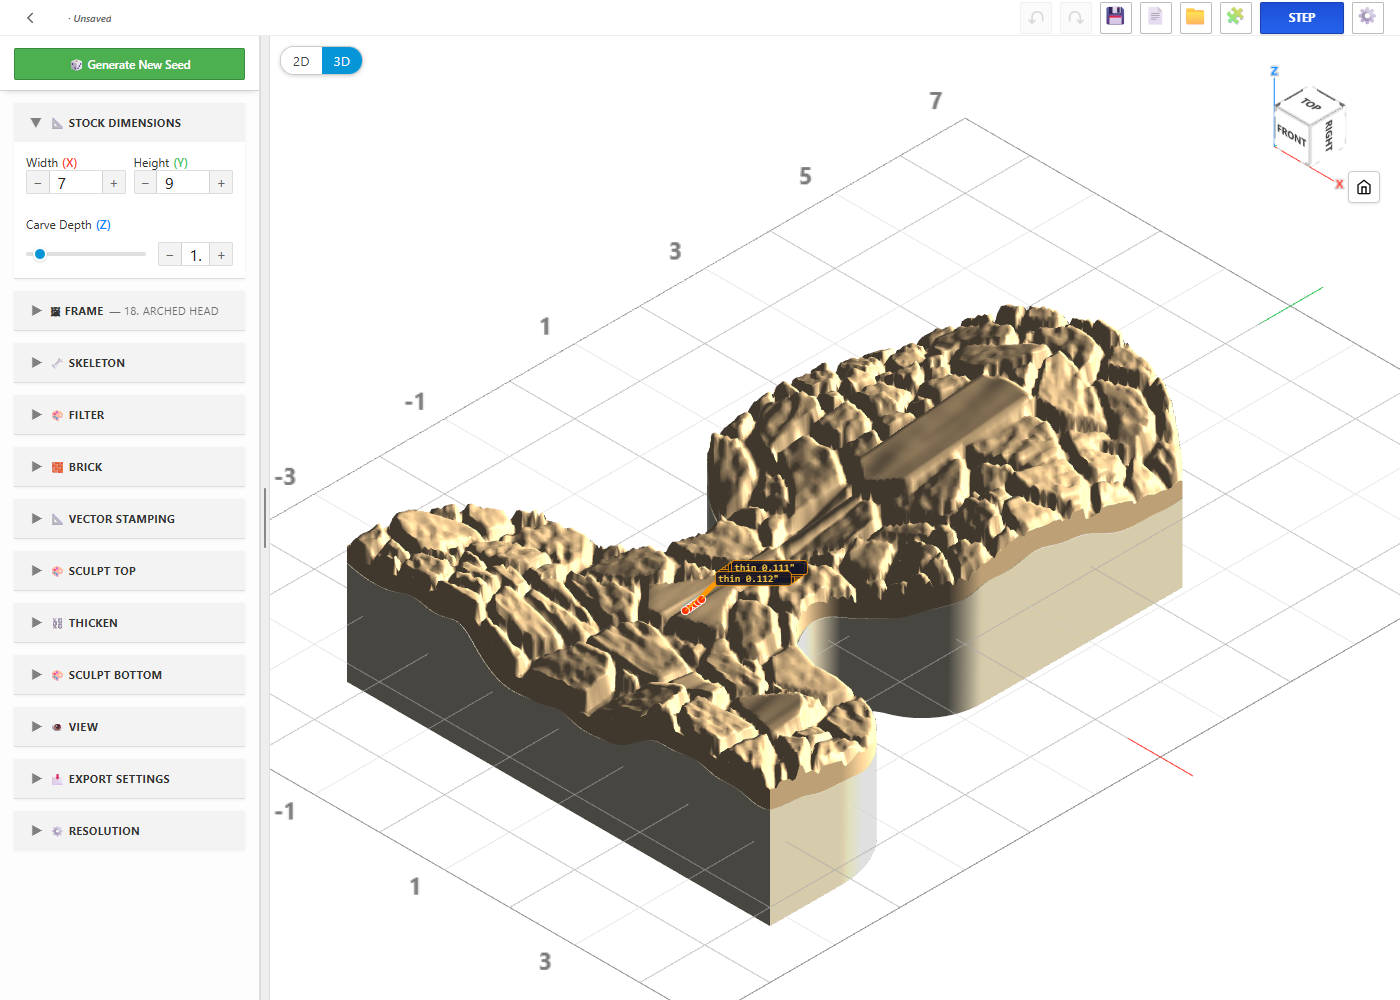Click the Thicken section icon
This screenshot has width=1400, height=1000.
pyautogui.click(x=57, y=623)
